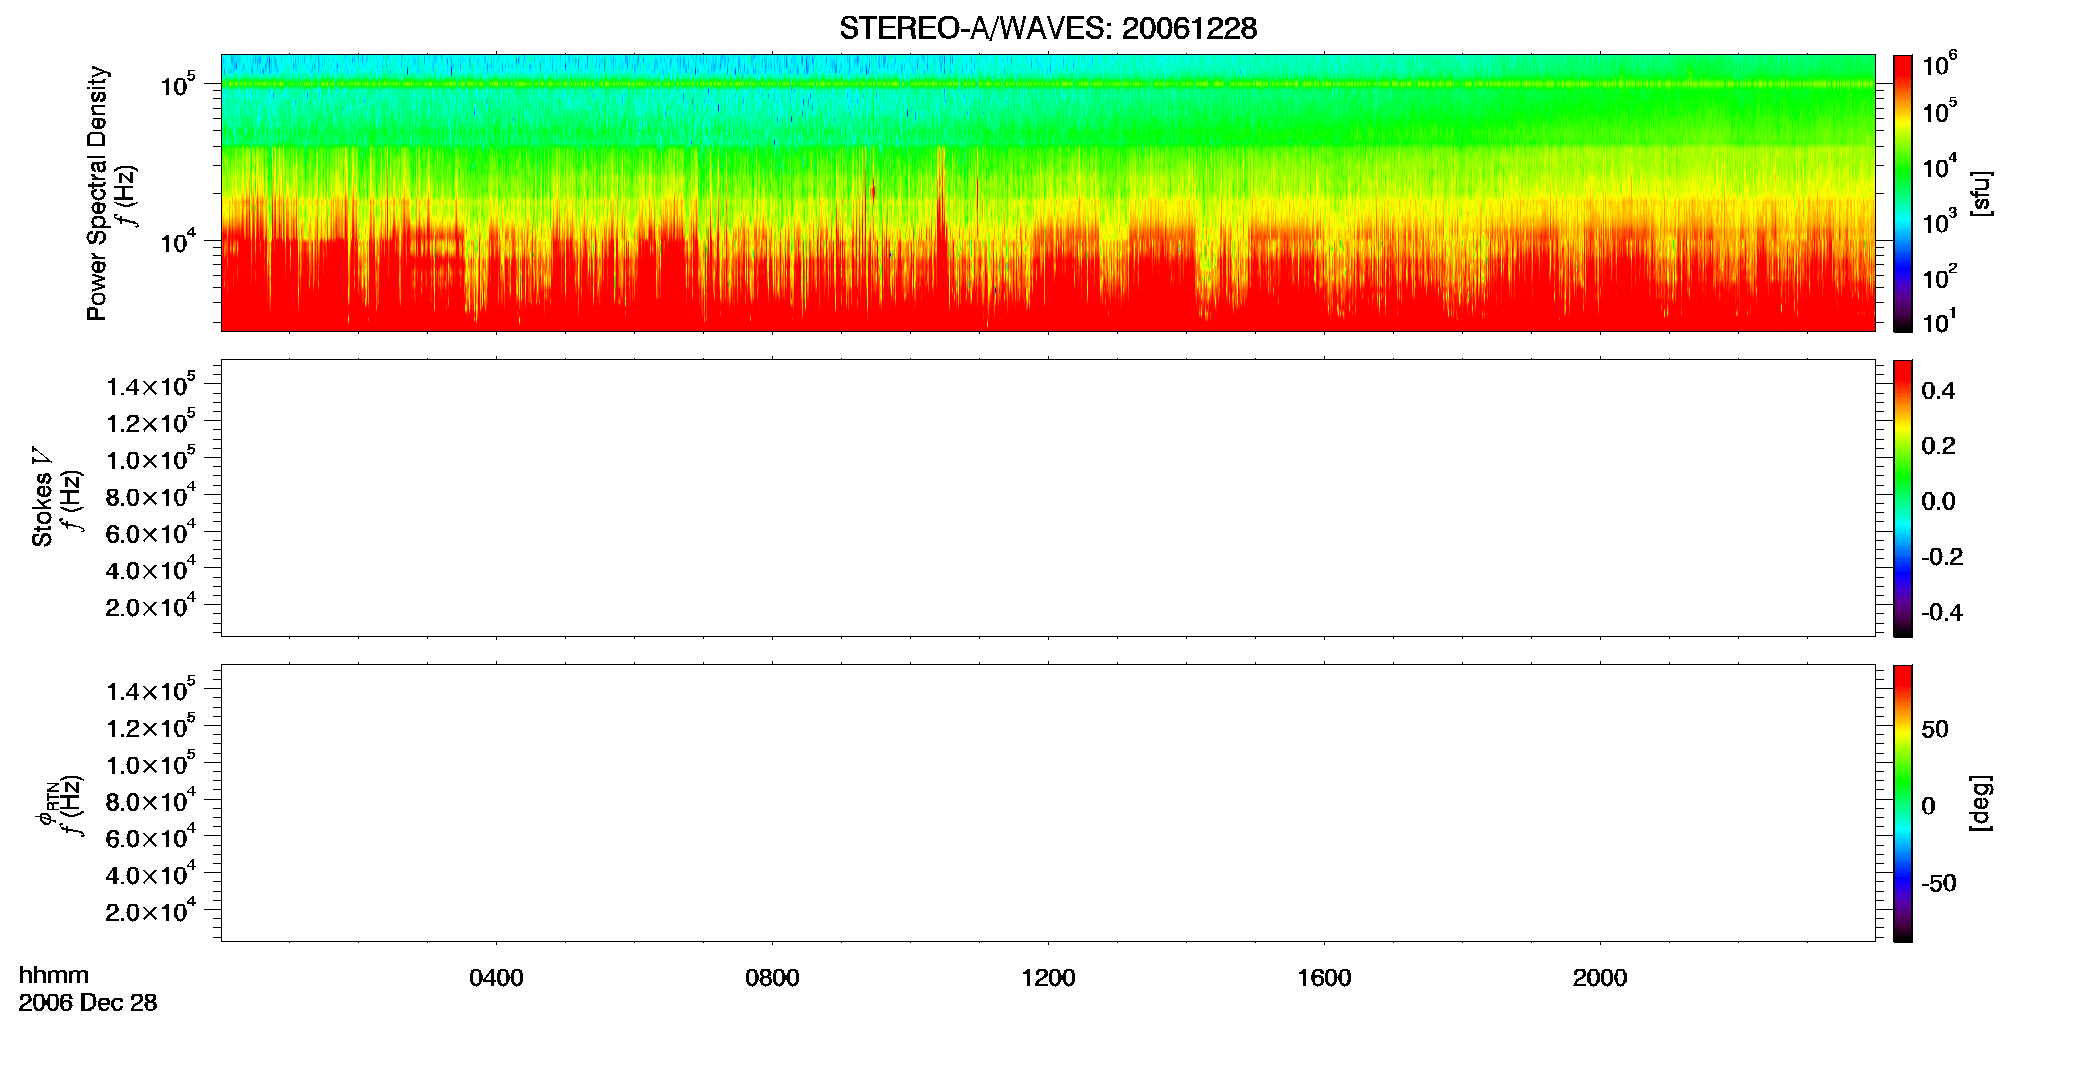Click the empty Stokes V plot panel
This screenshot has width=2096, height=1080.
[x=1048, y=498]
